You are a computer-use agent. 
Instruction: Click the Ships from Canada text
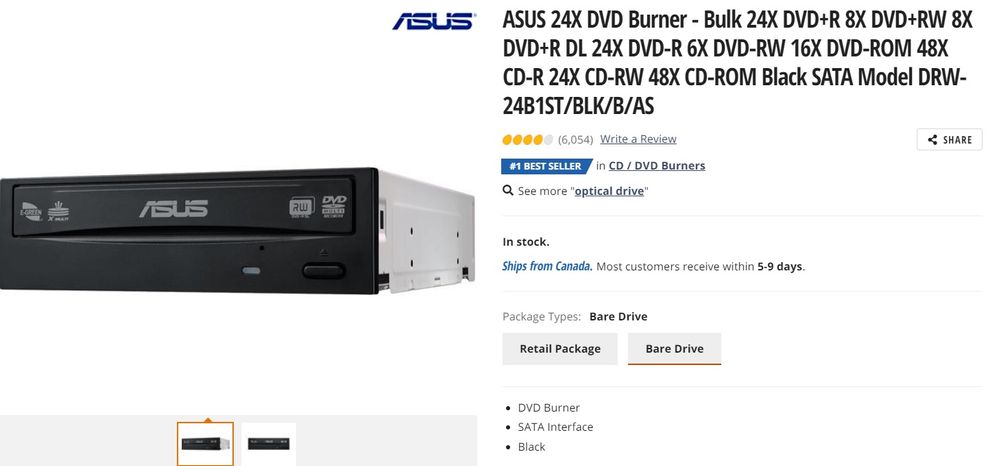point(547,266)
